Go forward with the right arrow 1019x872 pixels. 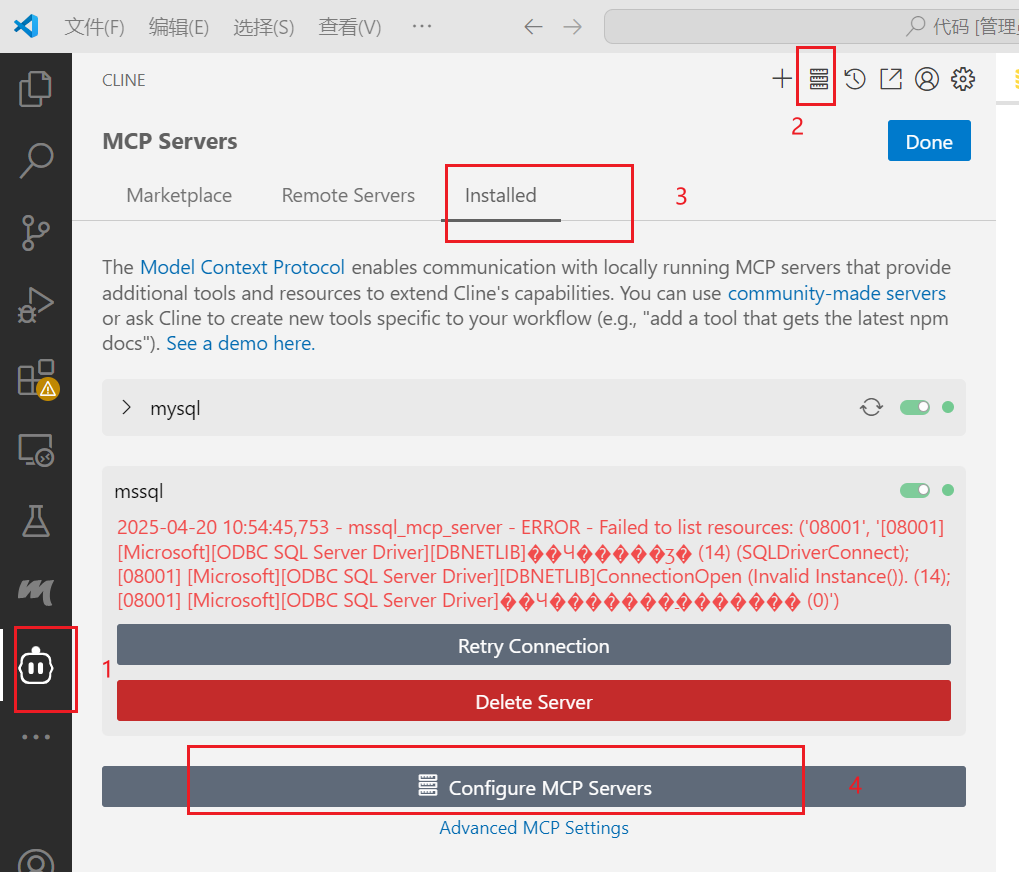573,27
